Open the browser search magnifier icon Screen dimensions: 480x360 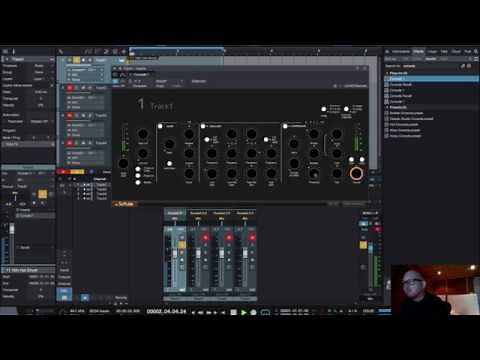tap(476, 51)
